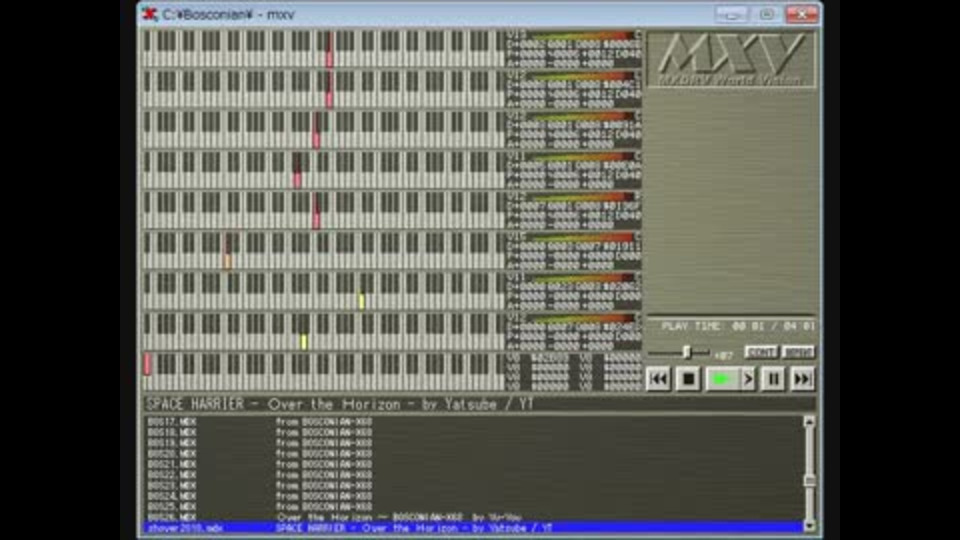Viewport: 960px width, 540px height.
Task: Click the button to the right of CONT
Action: [x=798, y=352]
